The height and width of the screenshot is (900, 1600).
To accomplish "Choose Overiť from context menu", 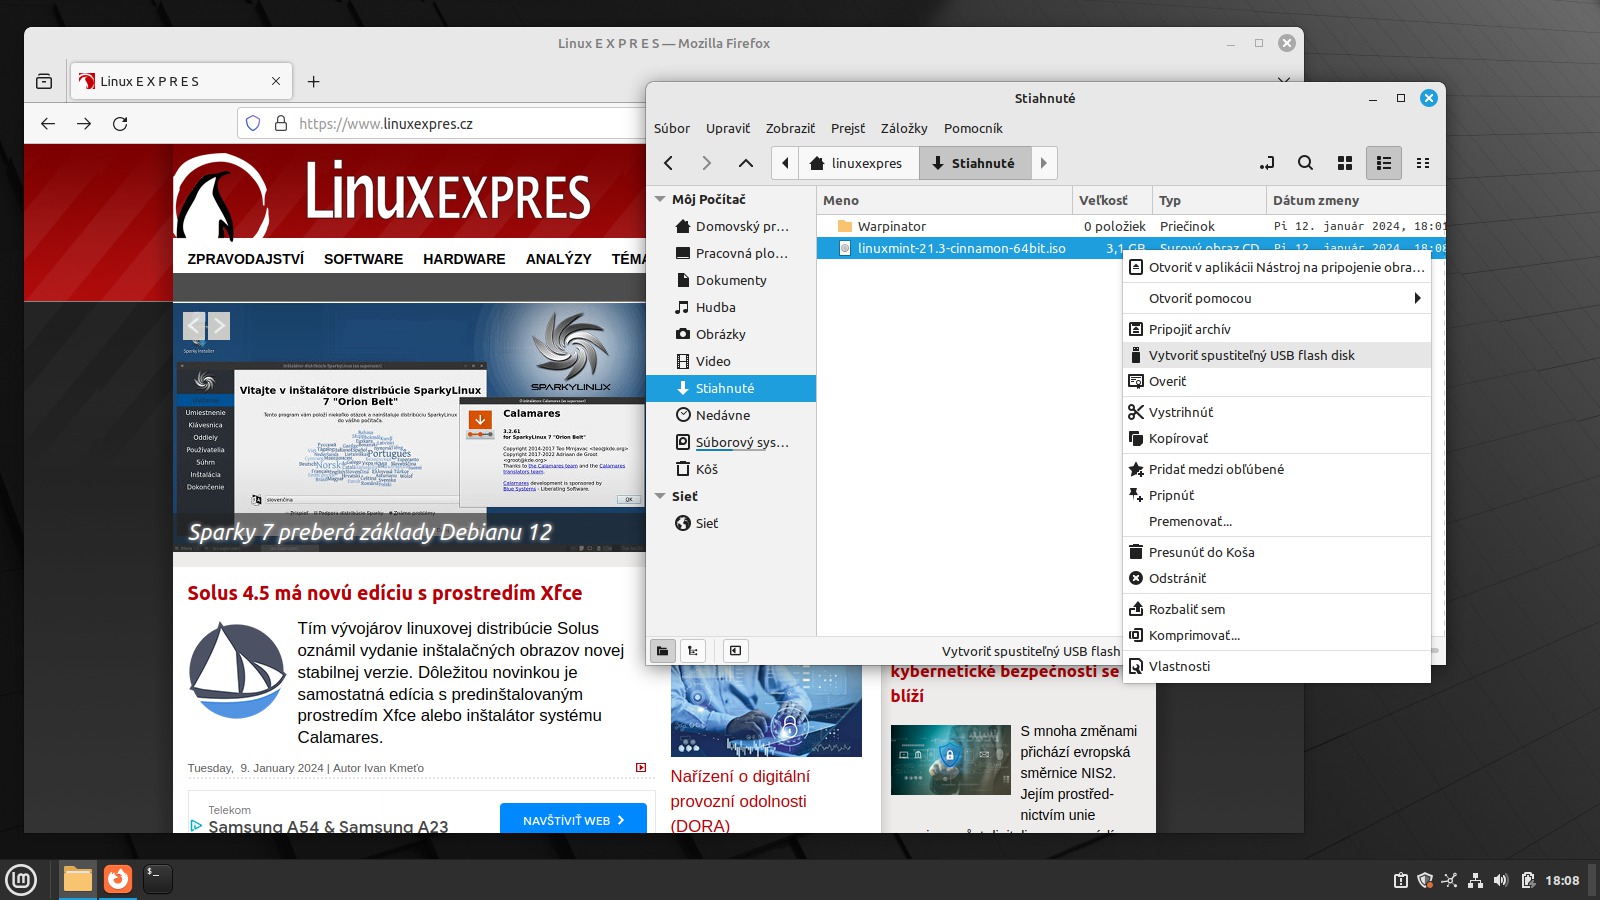I will pos(1277,381).
